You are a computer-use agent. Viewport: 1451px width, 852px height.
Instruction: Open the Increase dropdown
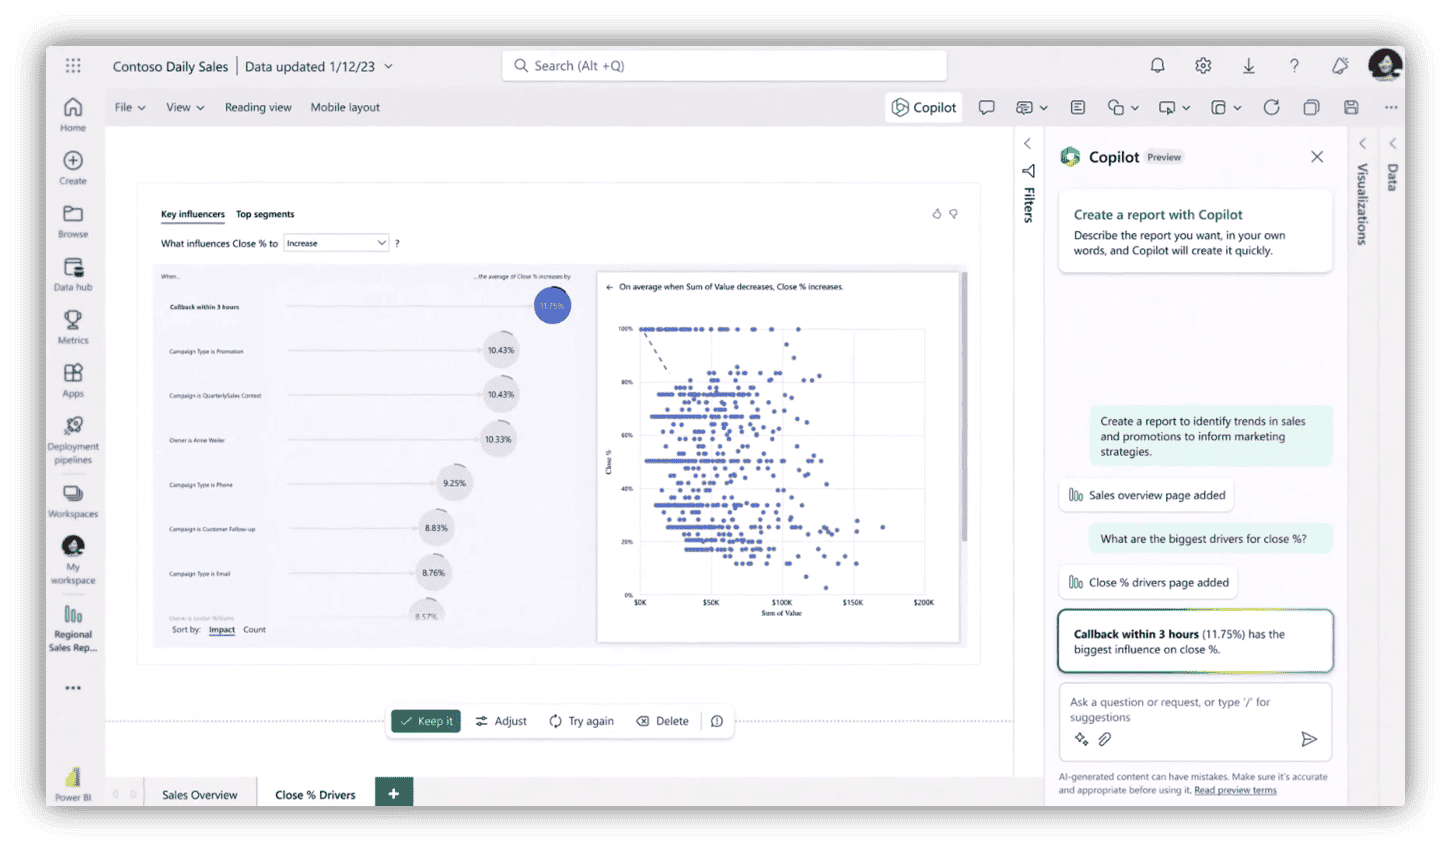click(336, 243)
